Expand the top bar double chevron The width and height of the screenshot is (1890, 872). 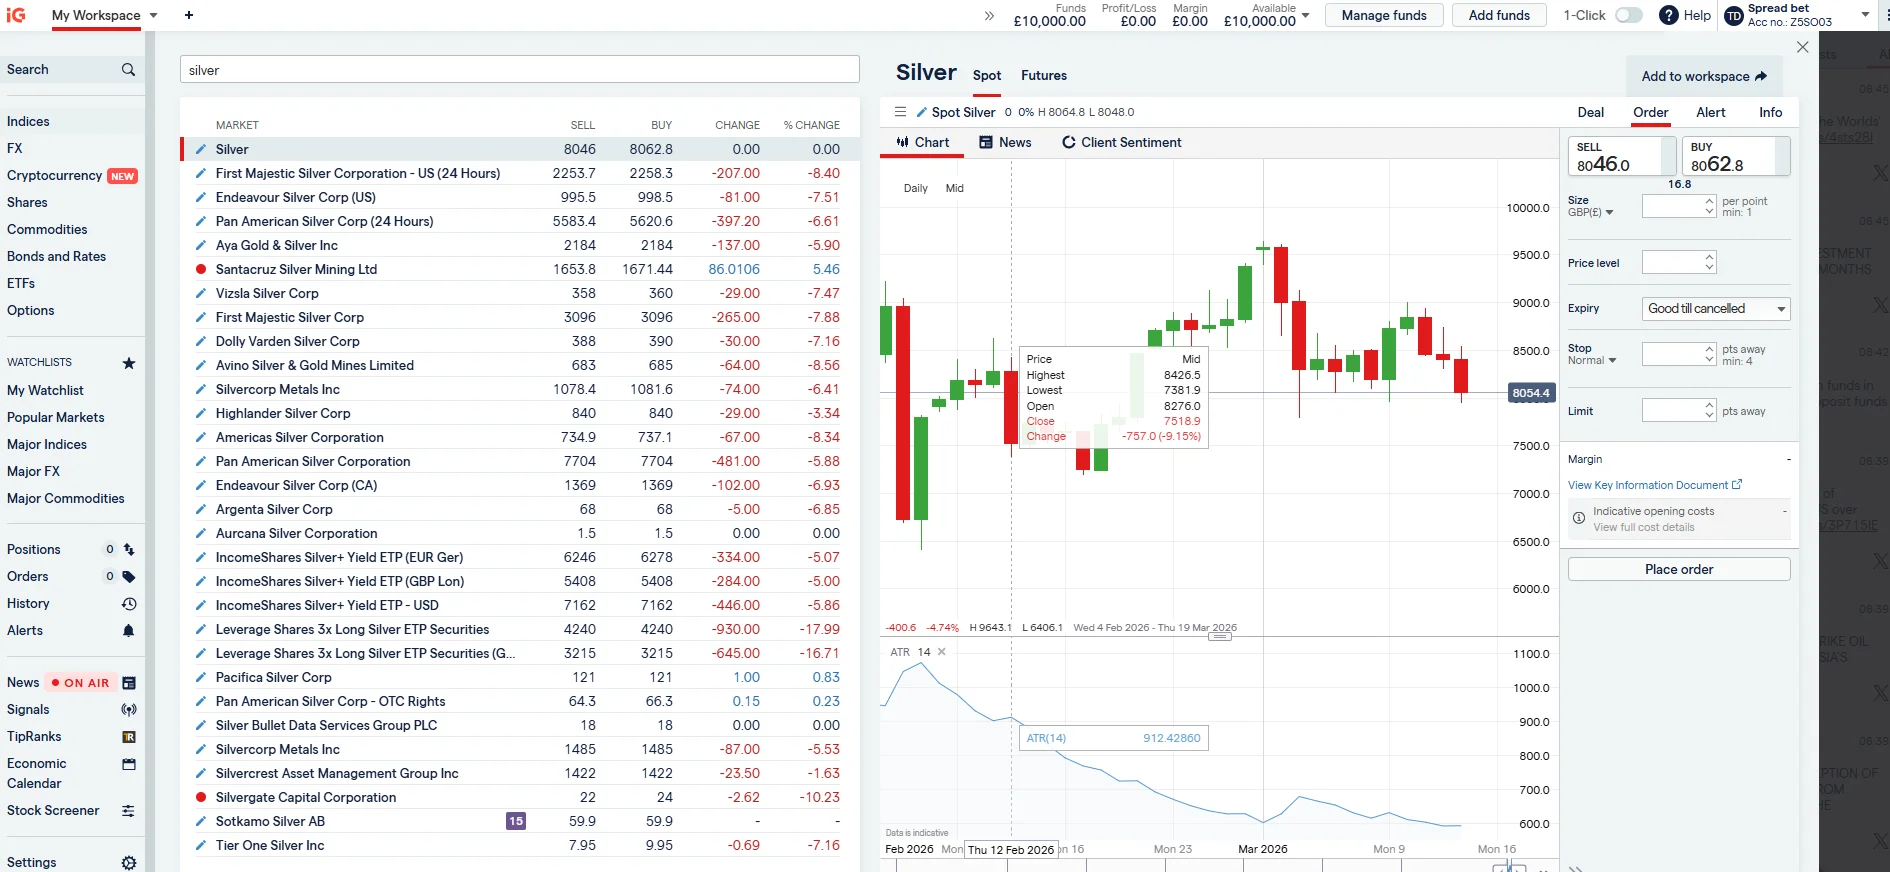click(989, 15)
